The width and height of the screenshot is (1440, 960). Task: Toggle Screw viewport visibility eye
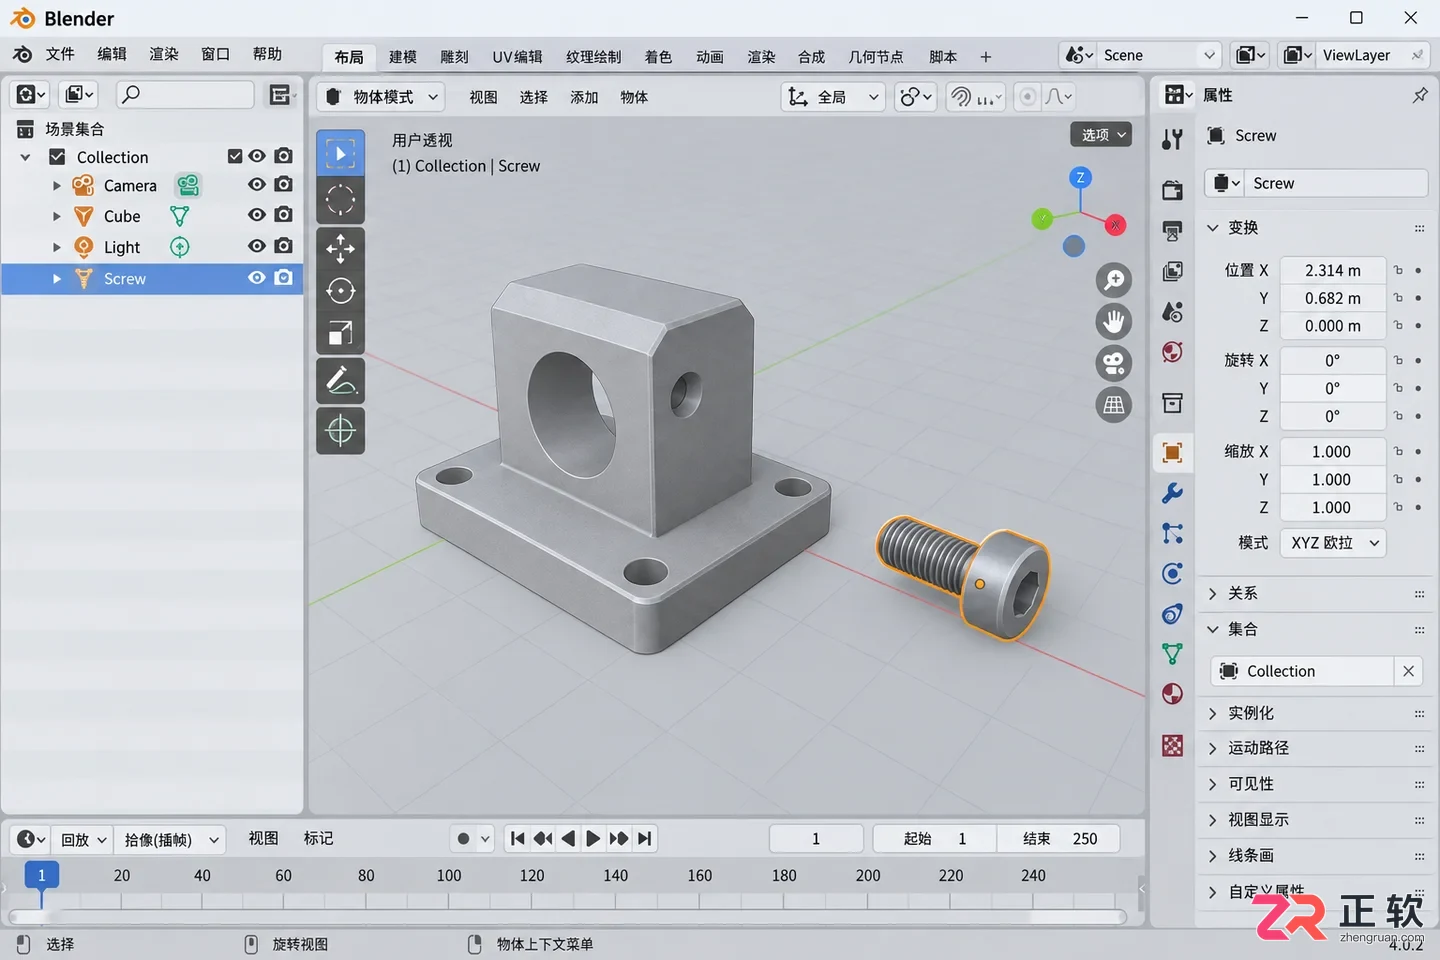(x=257, y=278)
